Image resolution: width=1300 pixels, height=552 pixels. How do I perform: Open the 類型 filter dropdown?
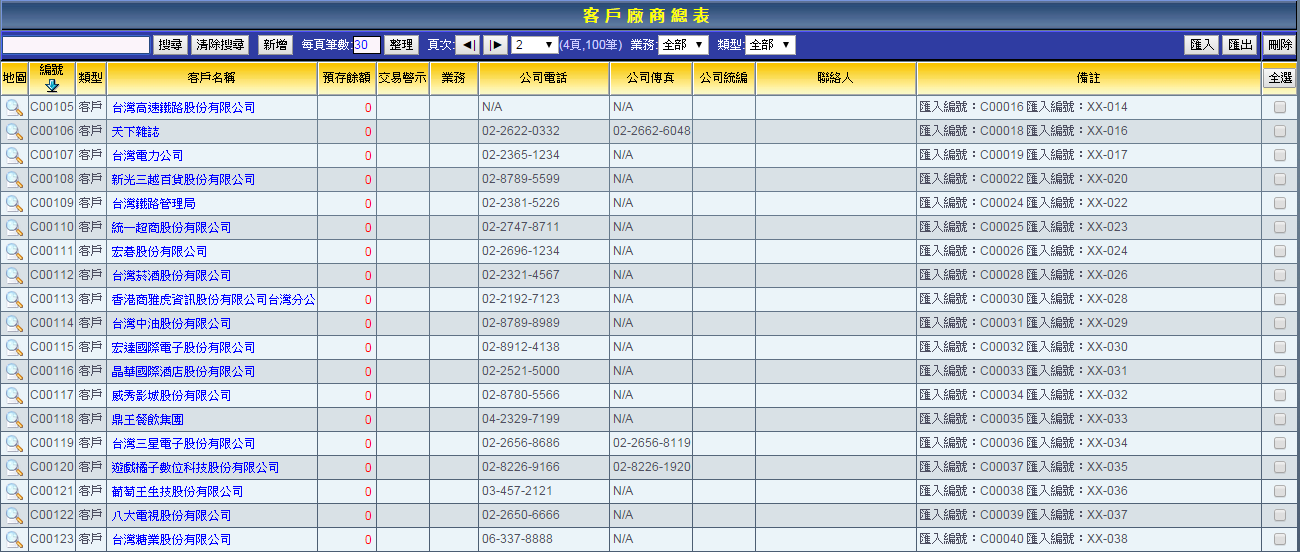[x=770, y=45]
